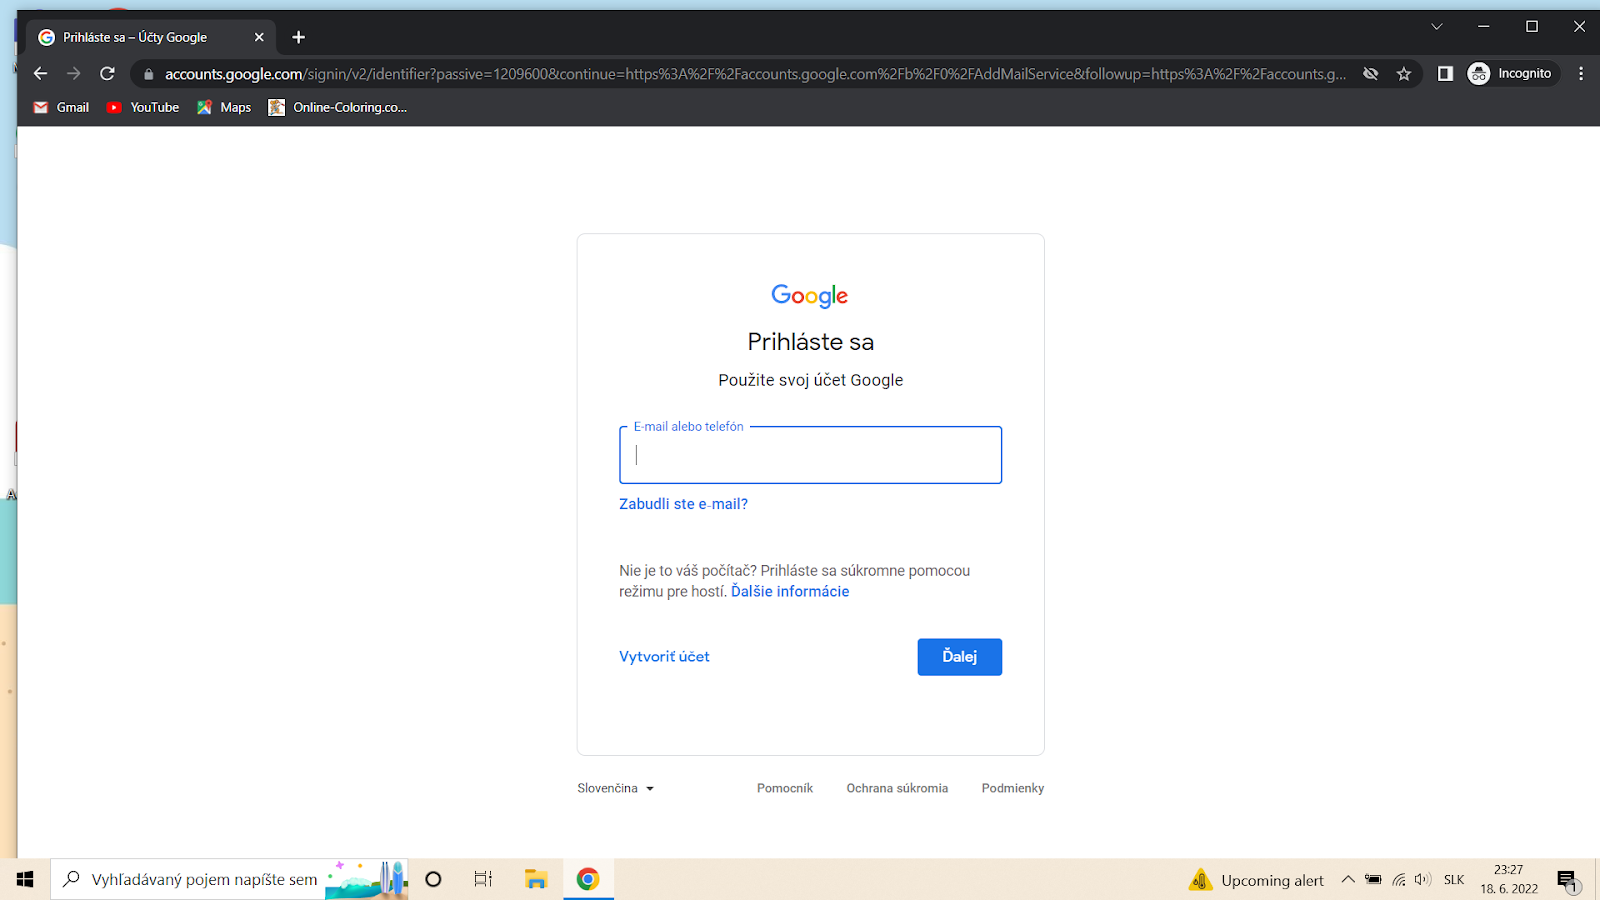The width and height of the screenshot is (1600, 900).
Task: Select the Prihláste sa – Účty Google tab
Action: (150, 37)
